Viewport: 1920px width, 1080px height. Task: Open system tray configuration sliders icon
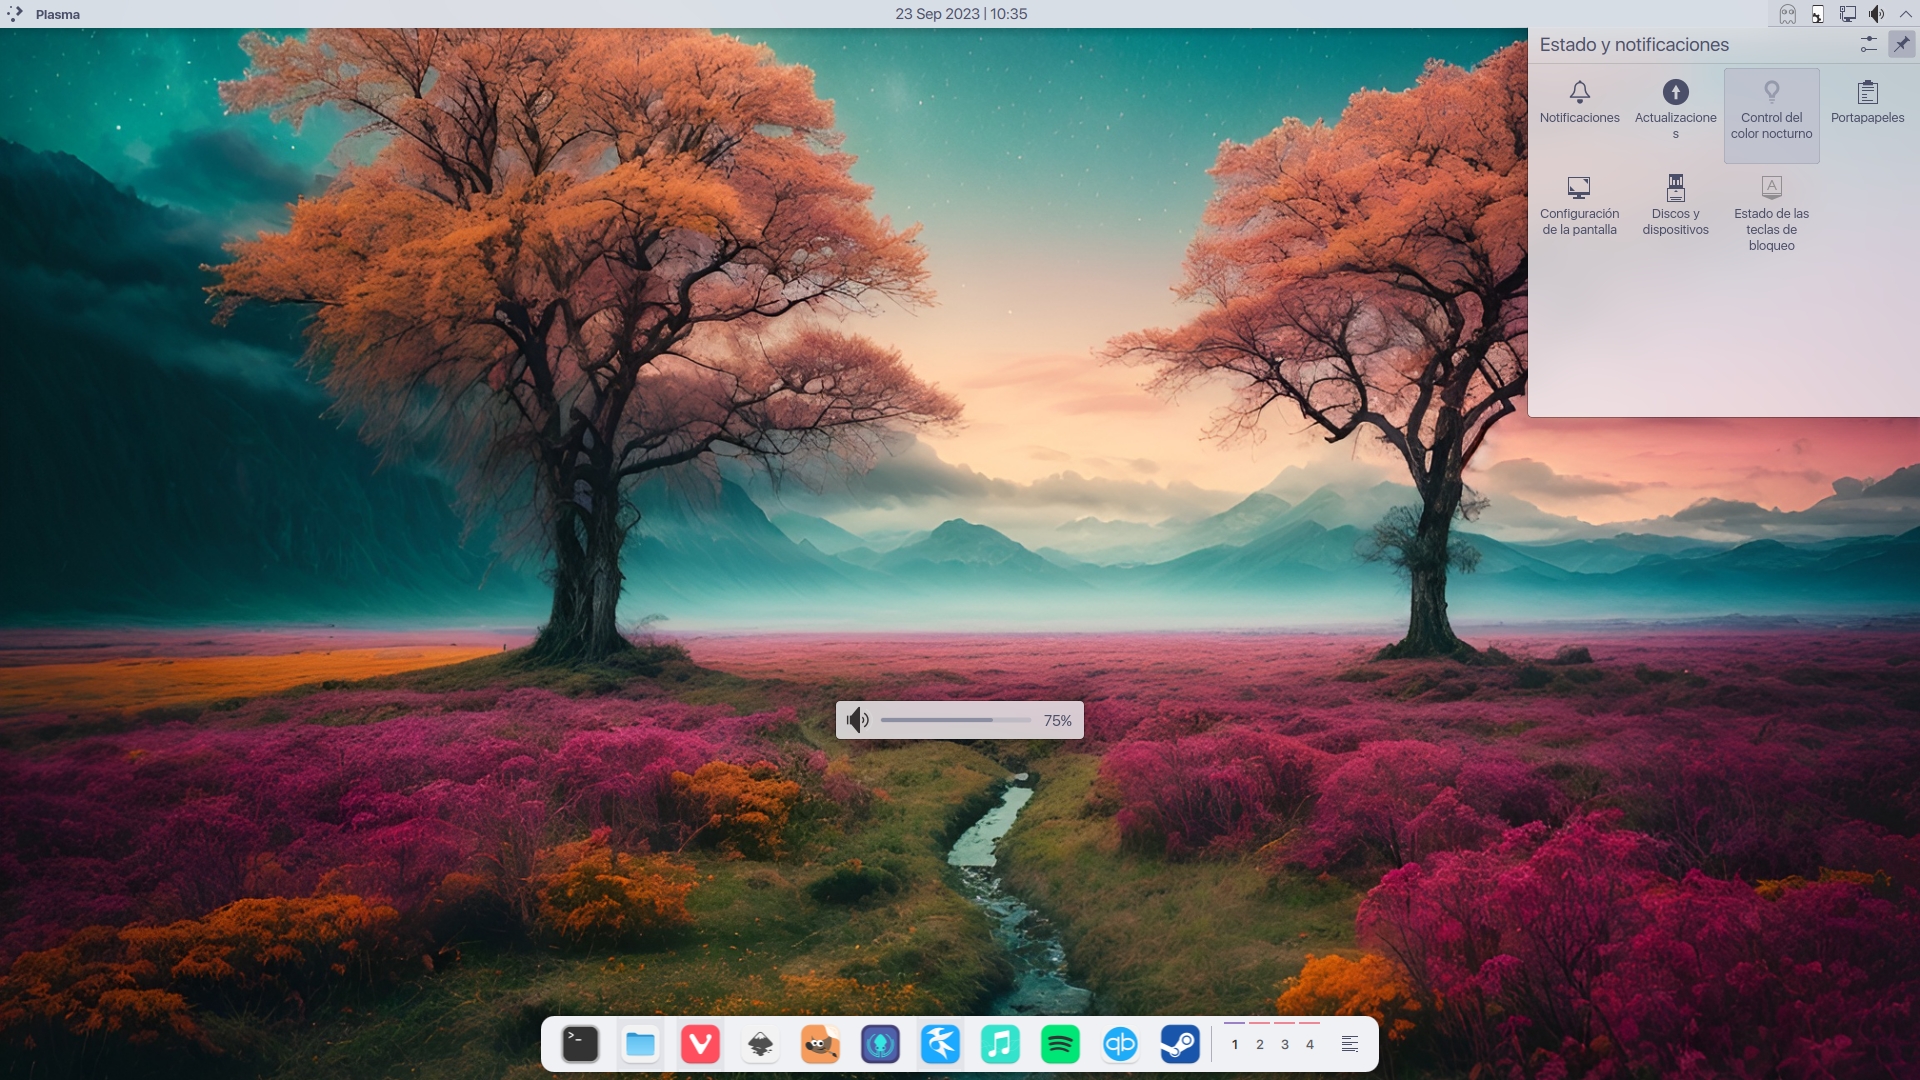point(1868,44)
